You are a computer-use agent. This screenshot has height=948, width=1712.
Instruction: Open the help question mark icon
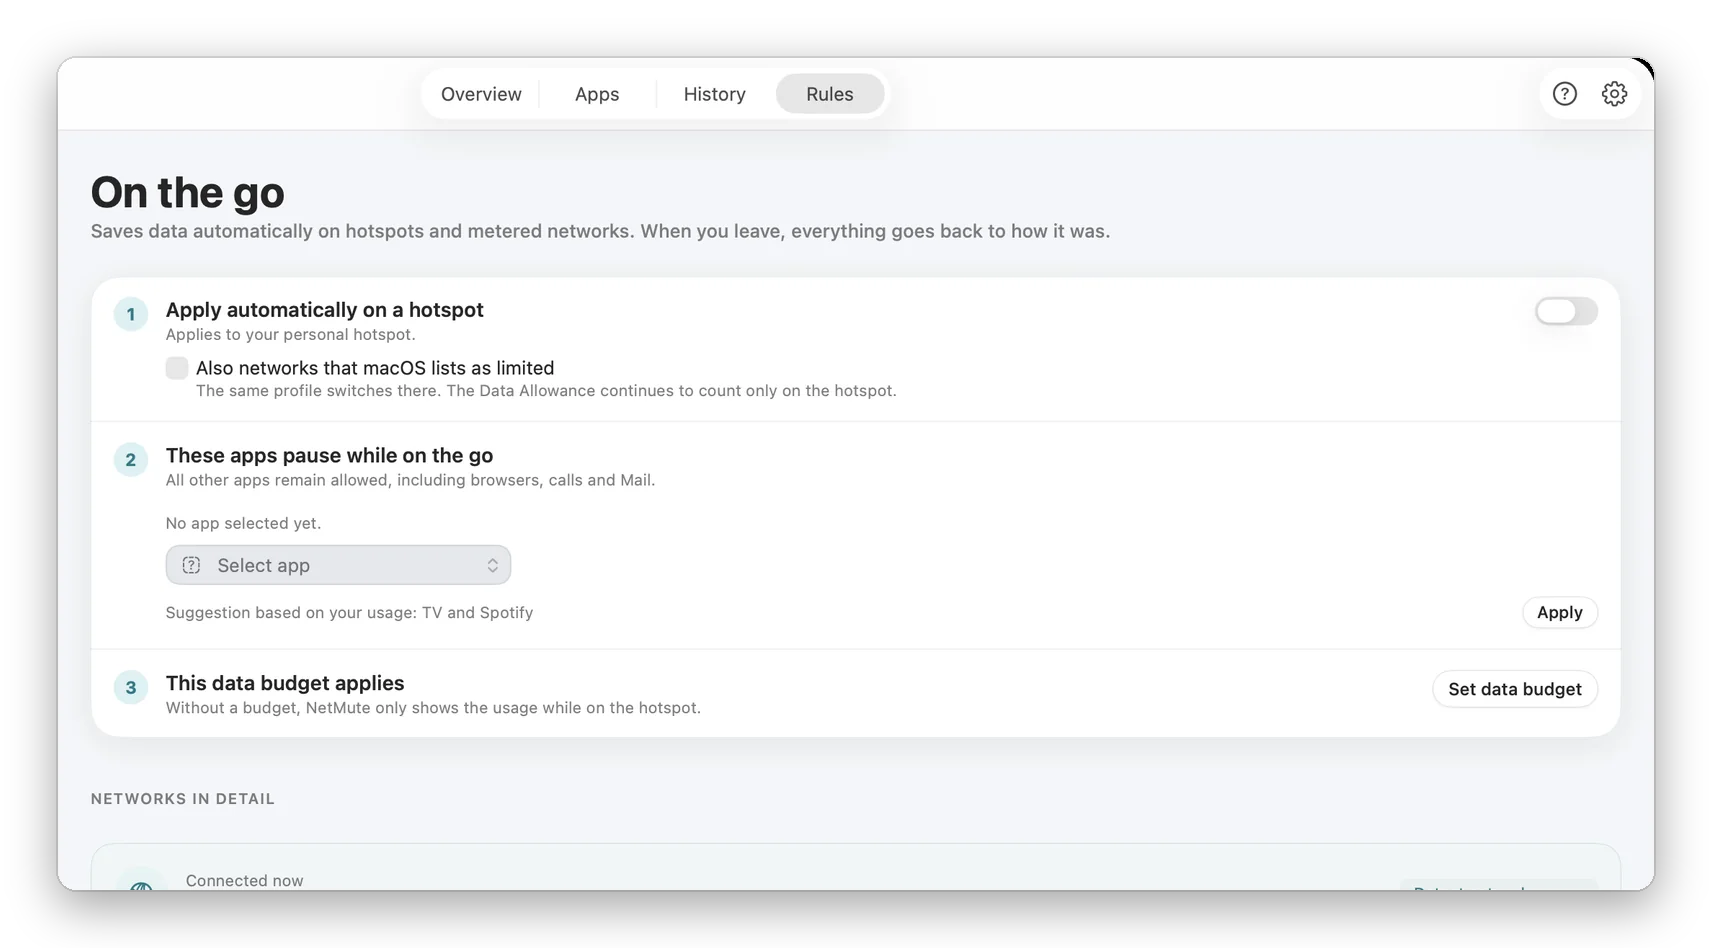pyautogui.click(x=1564, y=94)
